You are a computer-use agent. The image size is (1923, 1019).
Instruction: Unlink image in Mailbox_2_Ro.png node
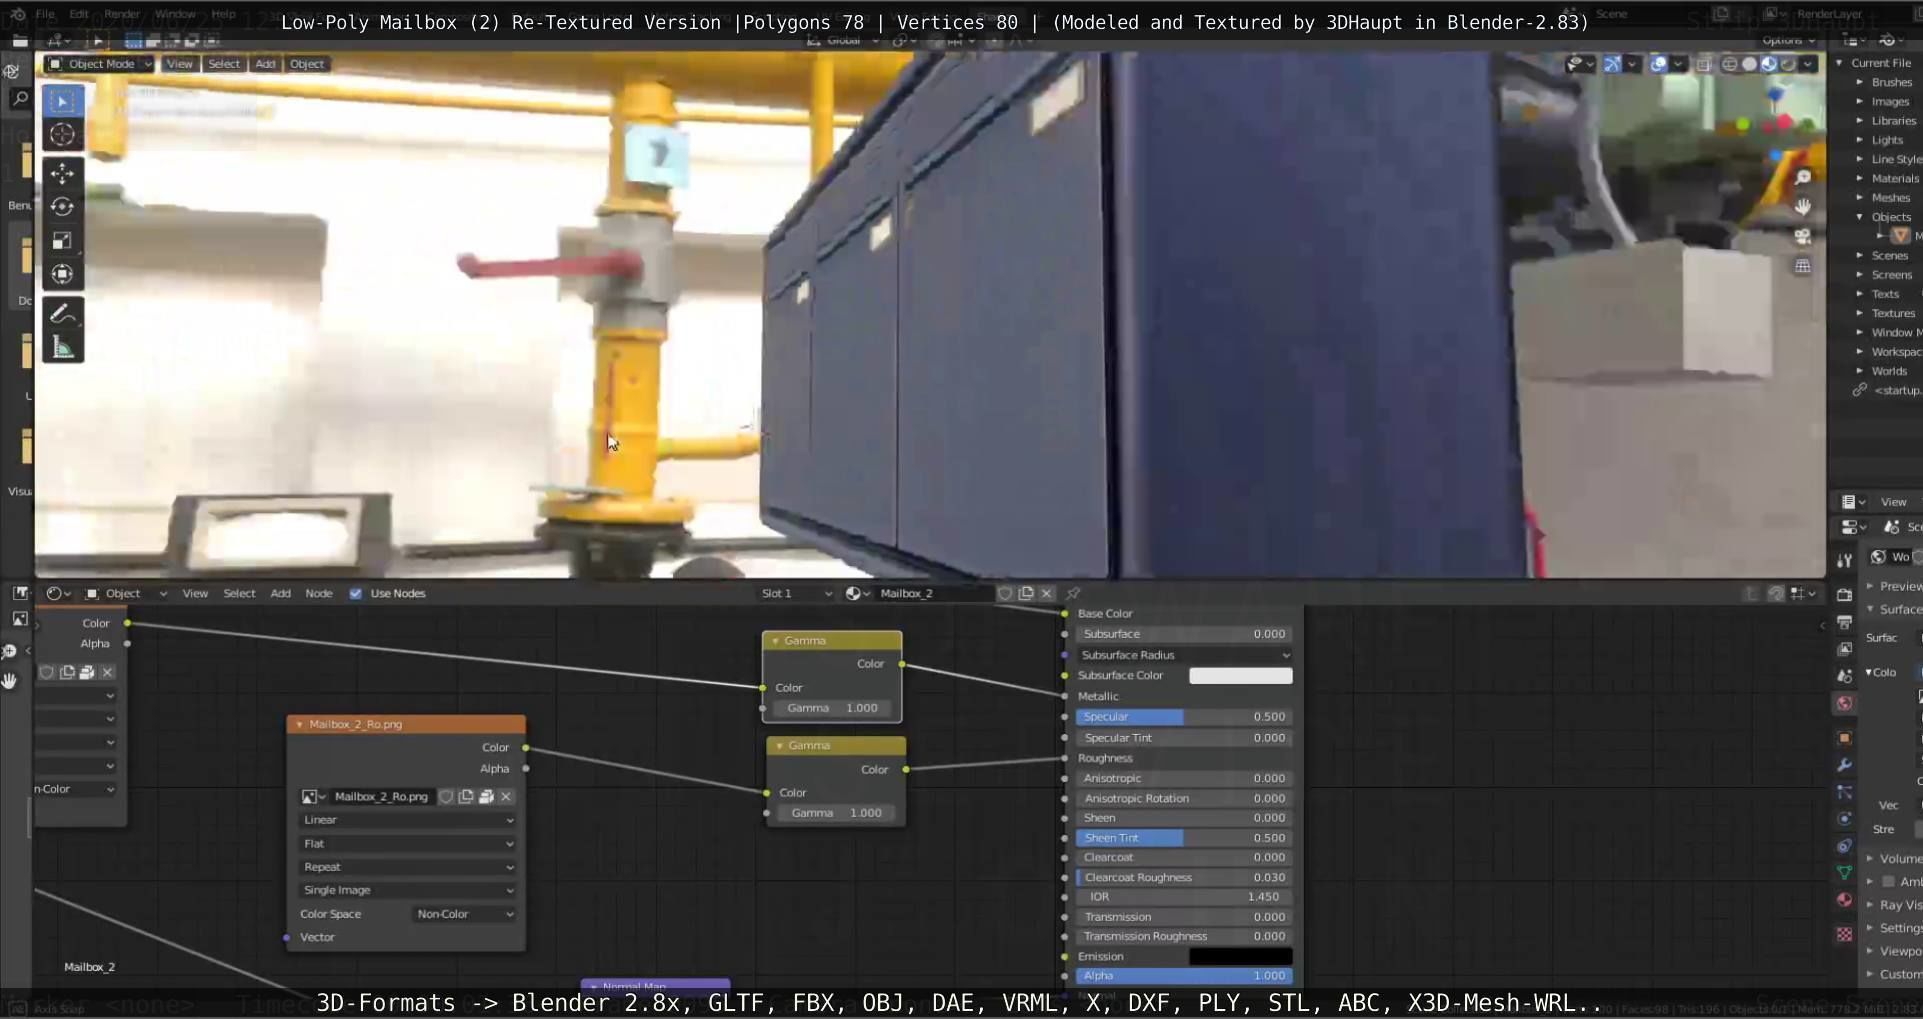coord(506,797)
